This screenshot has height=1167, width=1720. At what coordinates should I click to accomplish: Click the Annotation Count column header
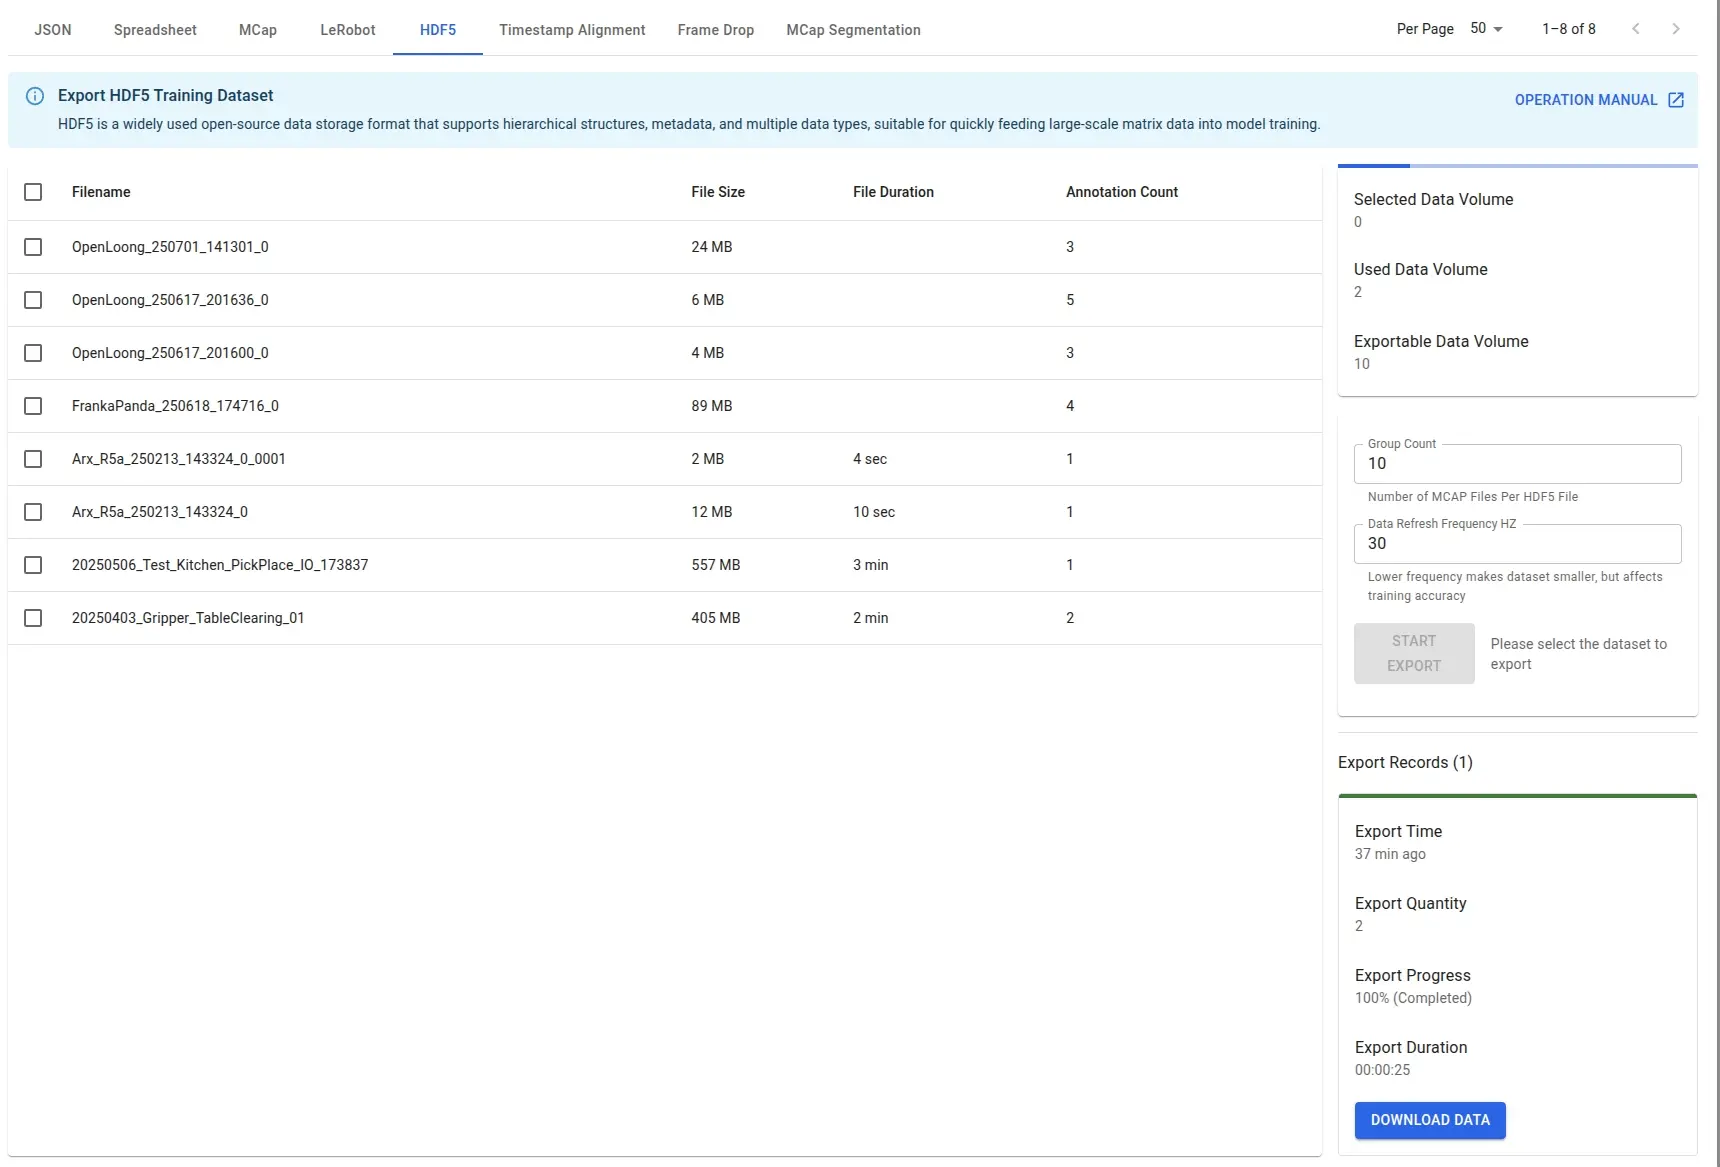1122,192
